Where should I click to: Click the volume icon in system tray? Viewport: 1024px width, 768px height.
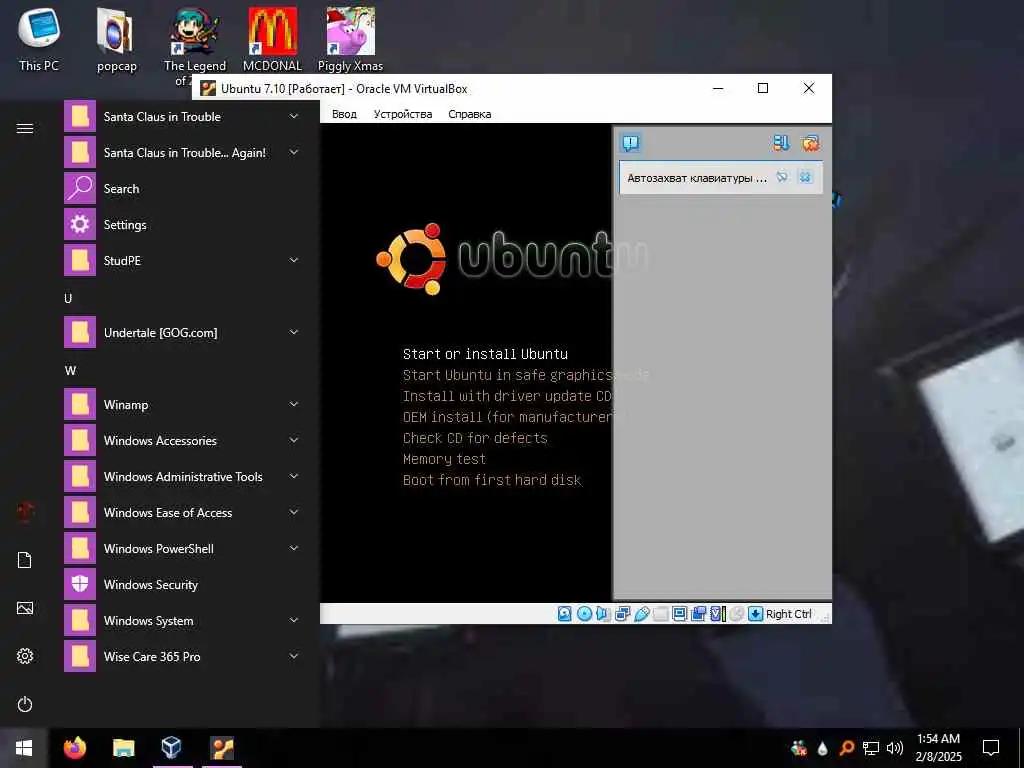click(895, 748)
